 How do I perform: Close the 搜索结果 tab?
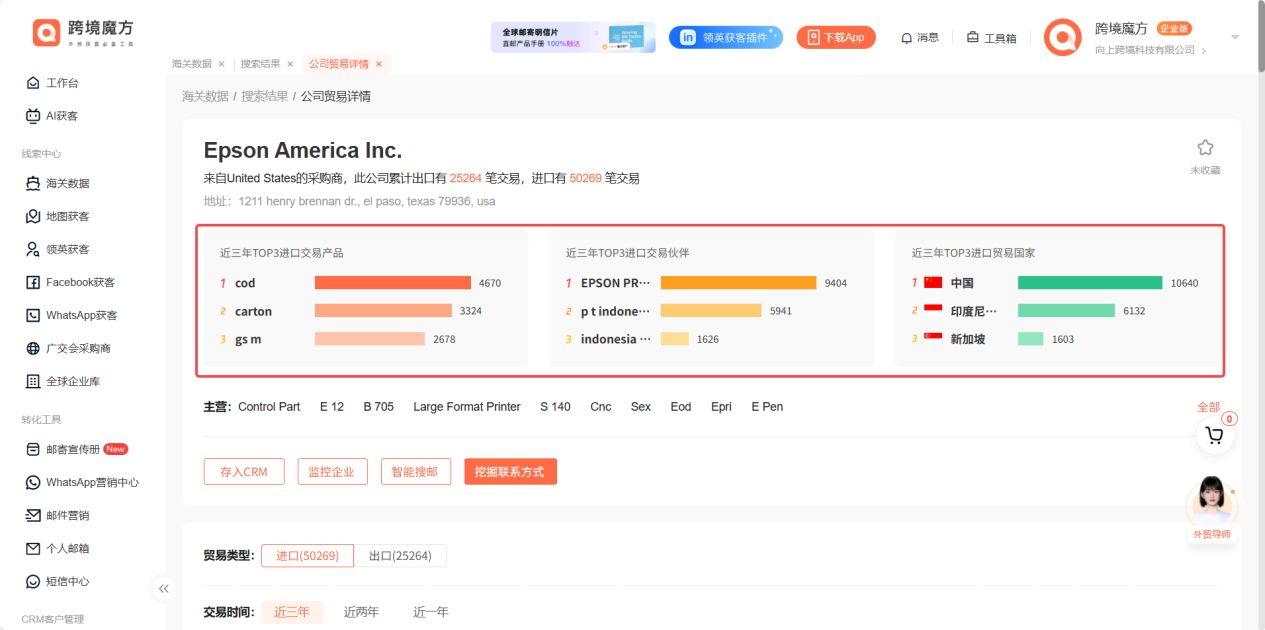pyautogui.click(x=290, y=64)
